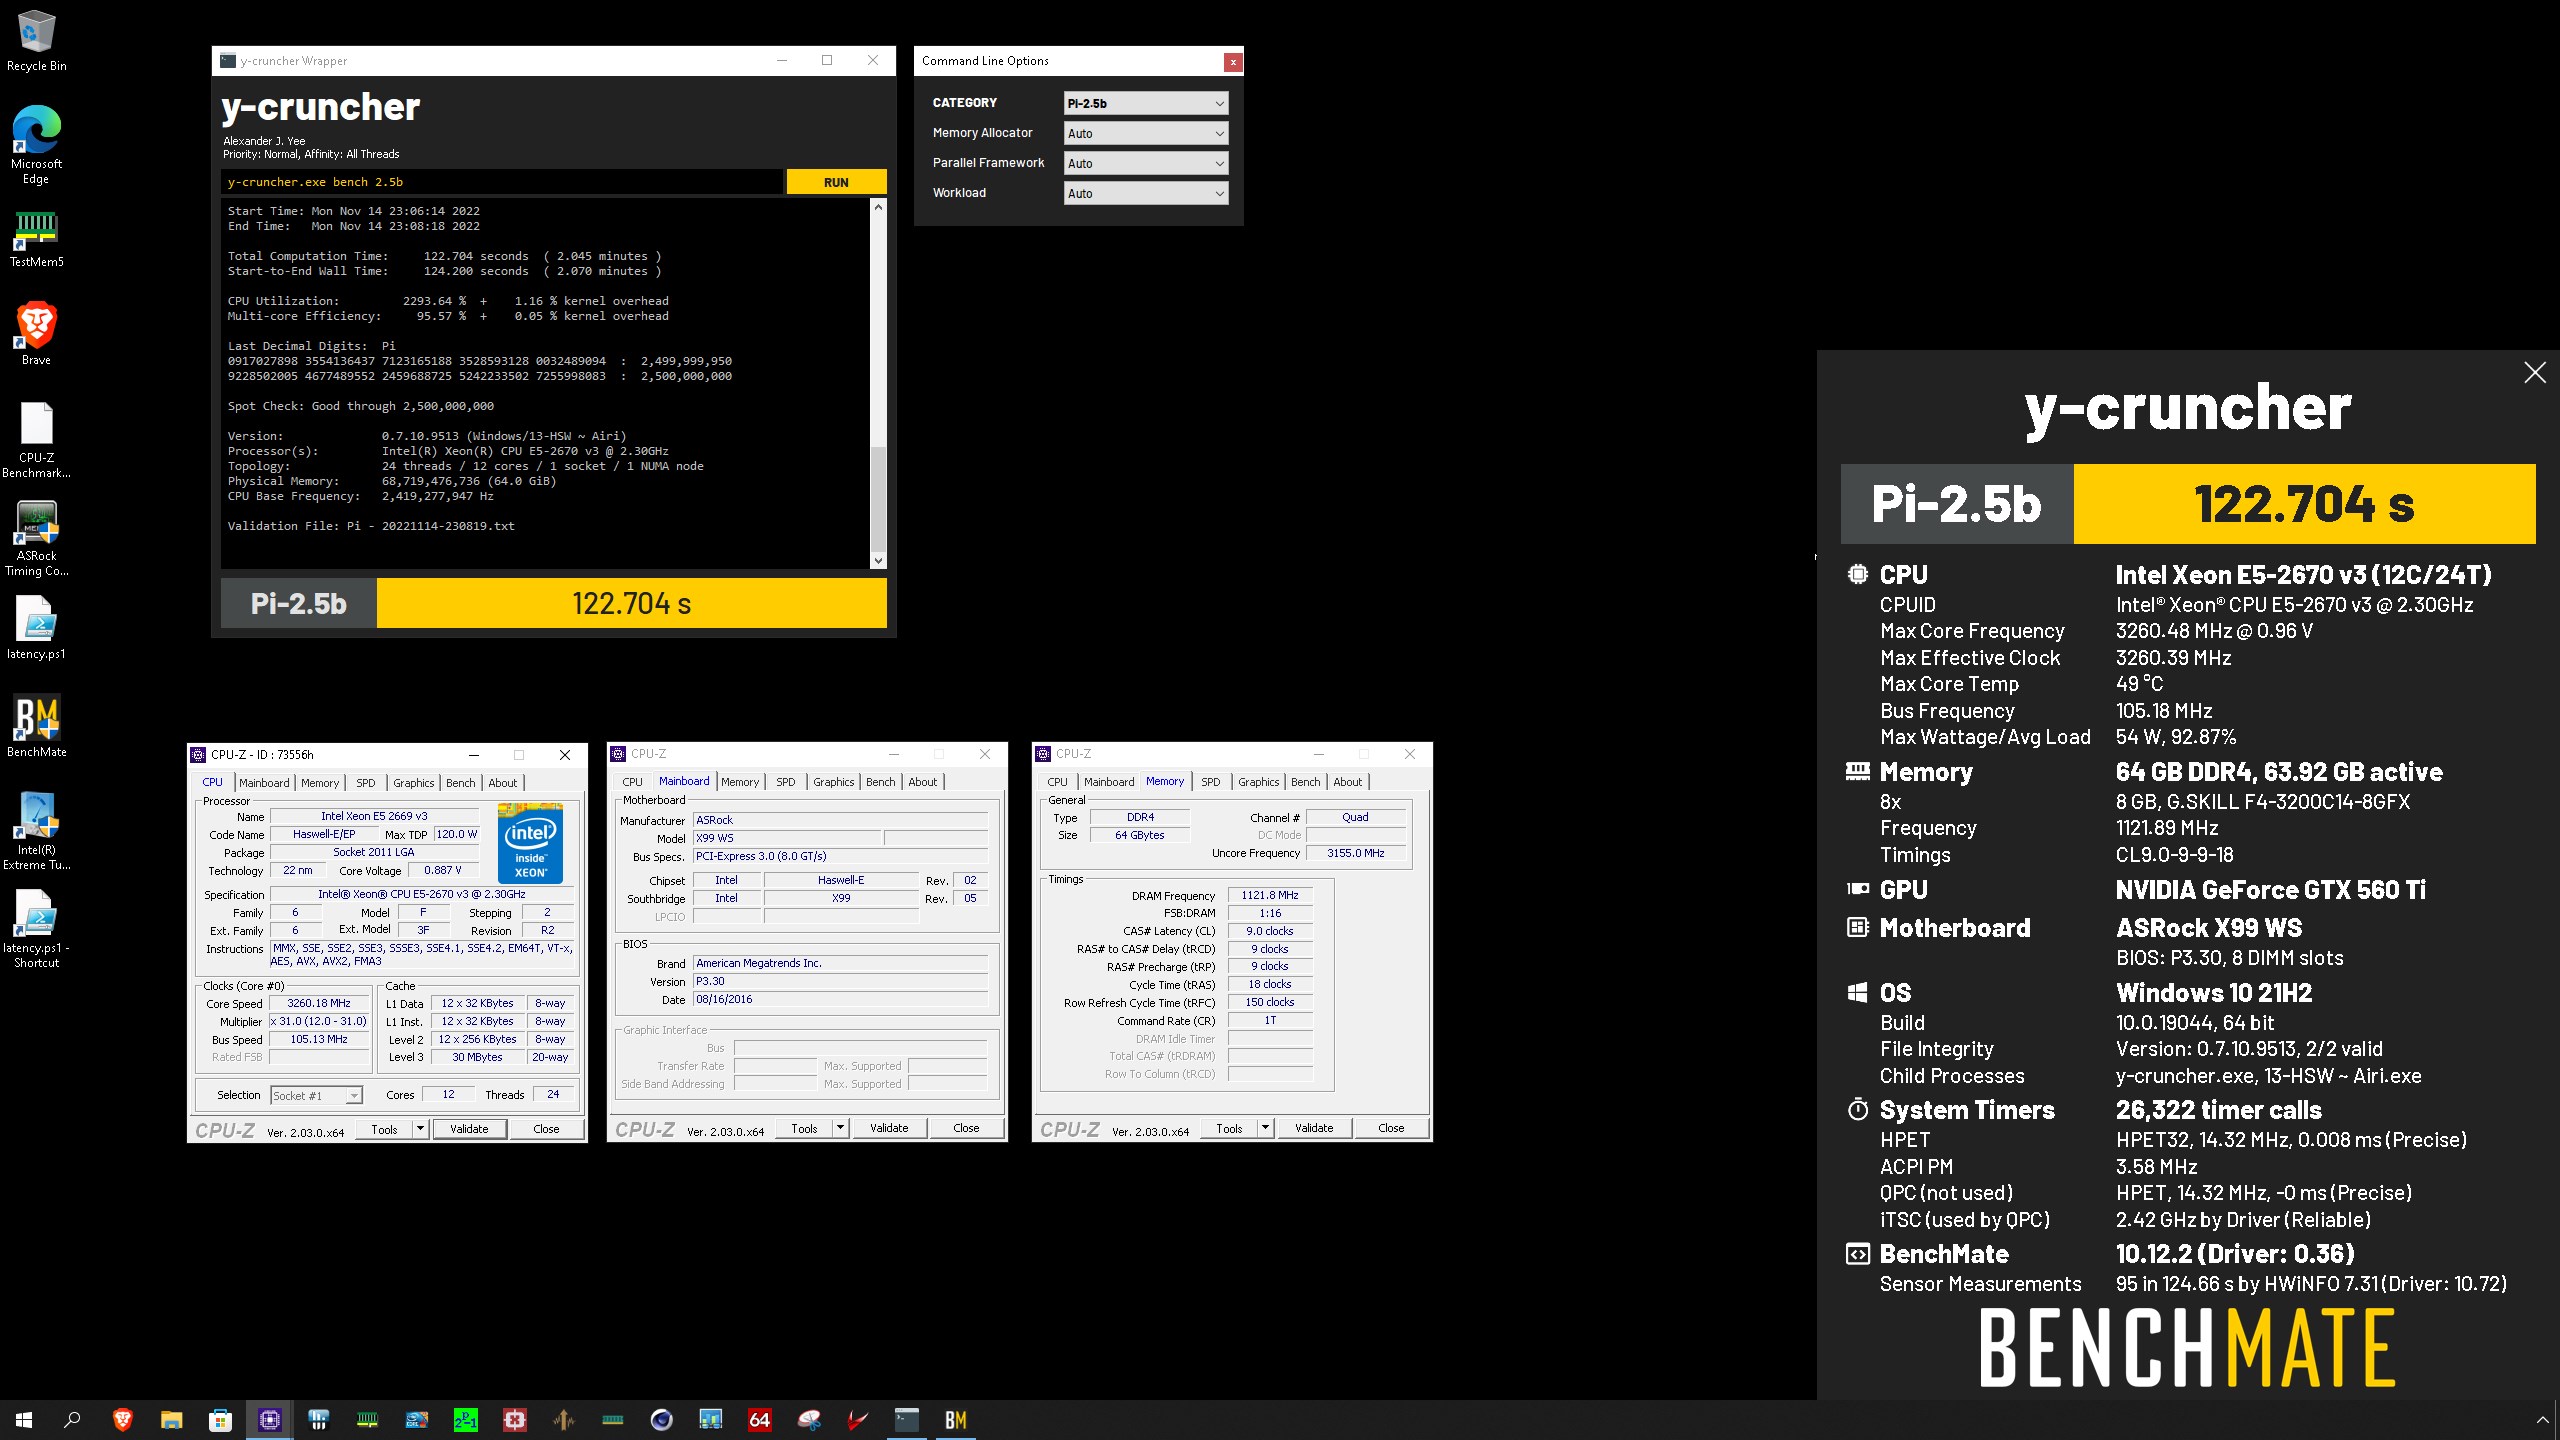The image size is (2560, 1440).
Task: Launch TestMem5 desktop shortcut
Action: coord(36,240)
